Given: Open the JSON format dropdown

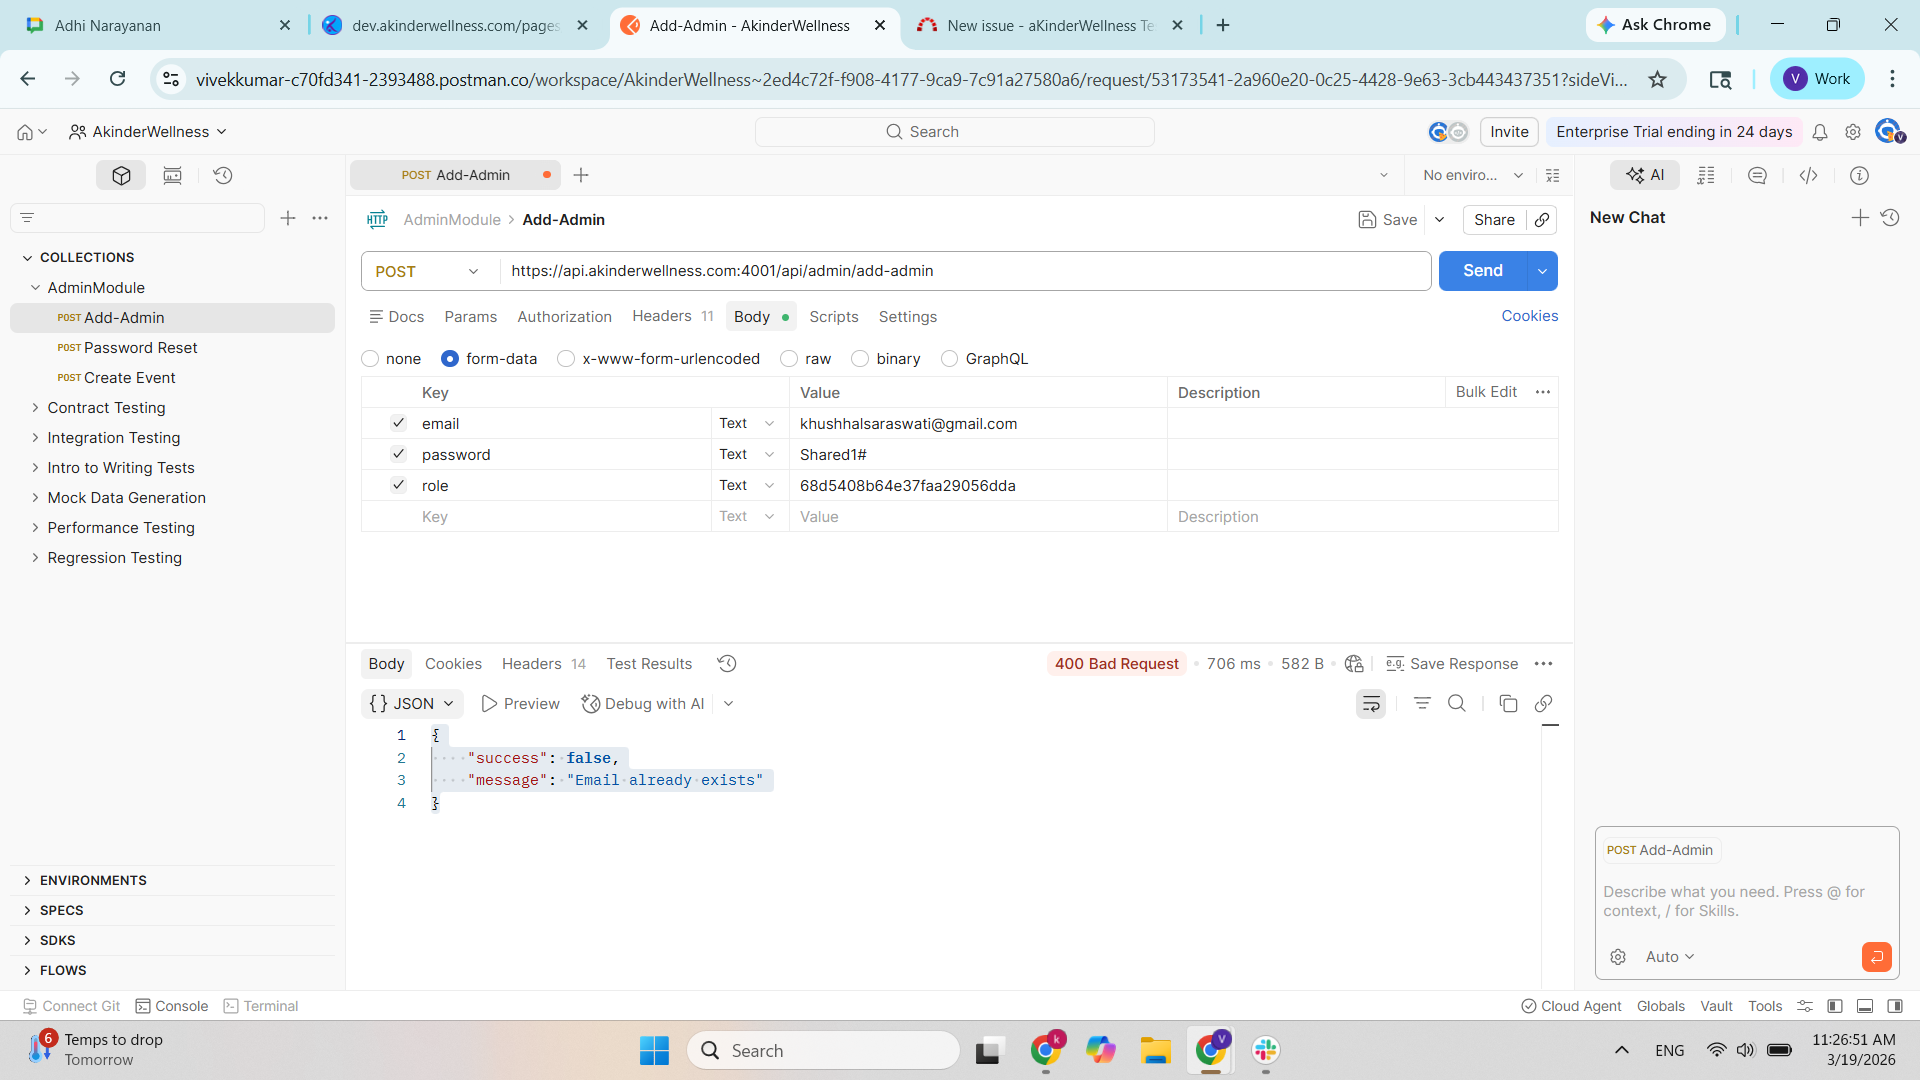Looking at the screenshot, I should coord(412,704).
